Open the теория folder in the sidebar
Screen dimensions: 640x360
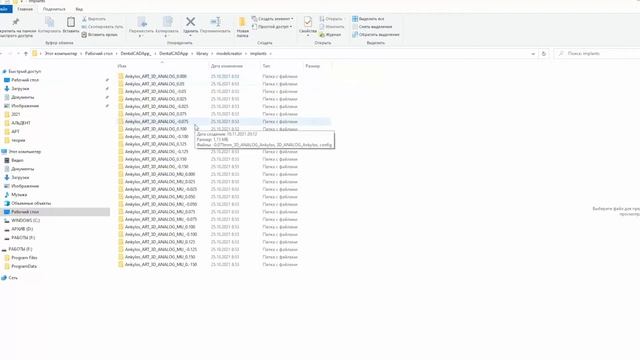[18, 140]
